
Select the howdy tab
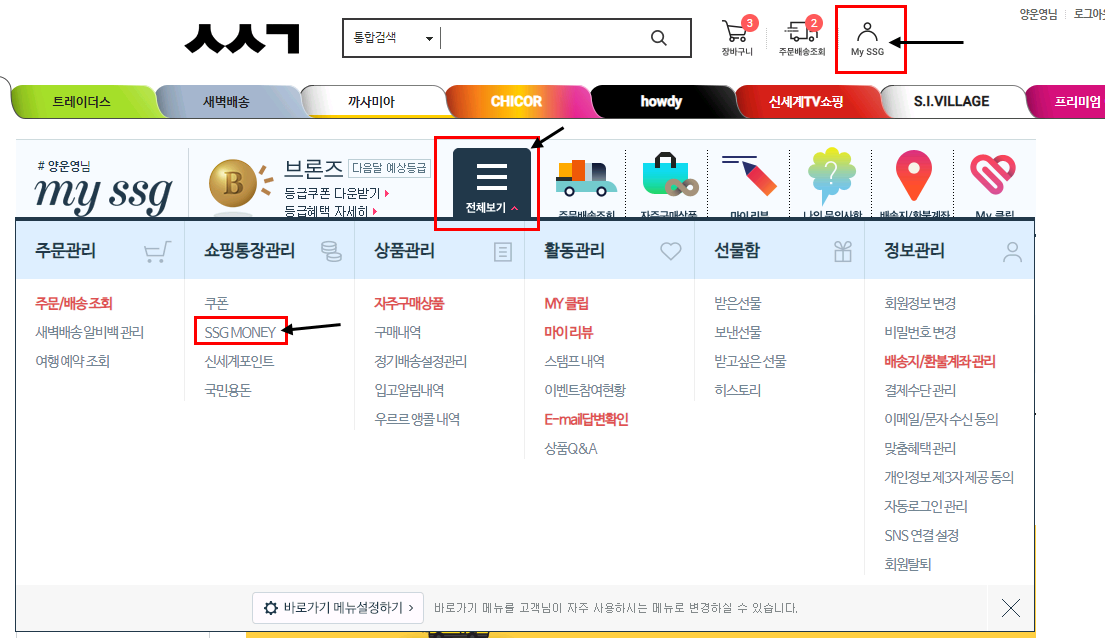[661, 102]
